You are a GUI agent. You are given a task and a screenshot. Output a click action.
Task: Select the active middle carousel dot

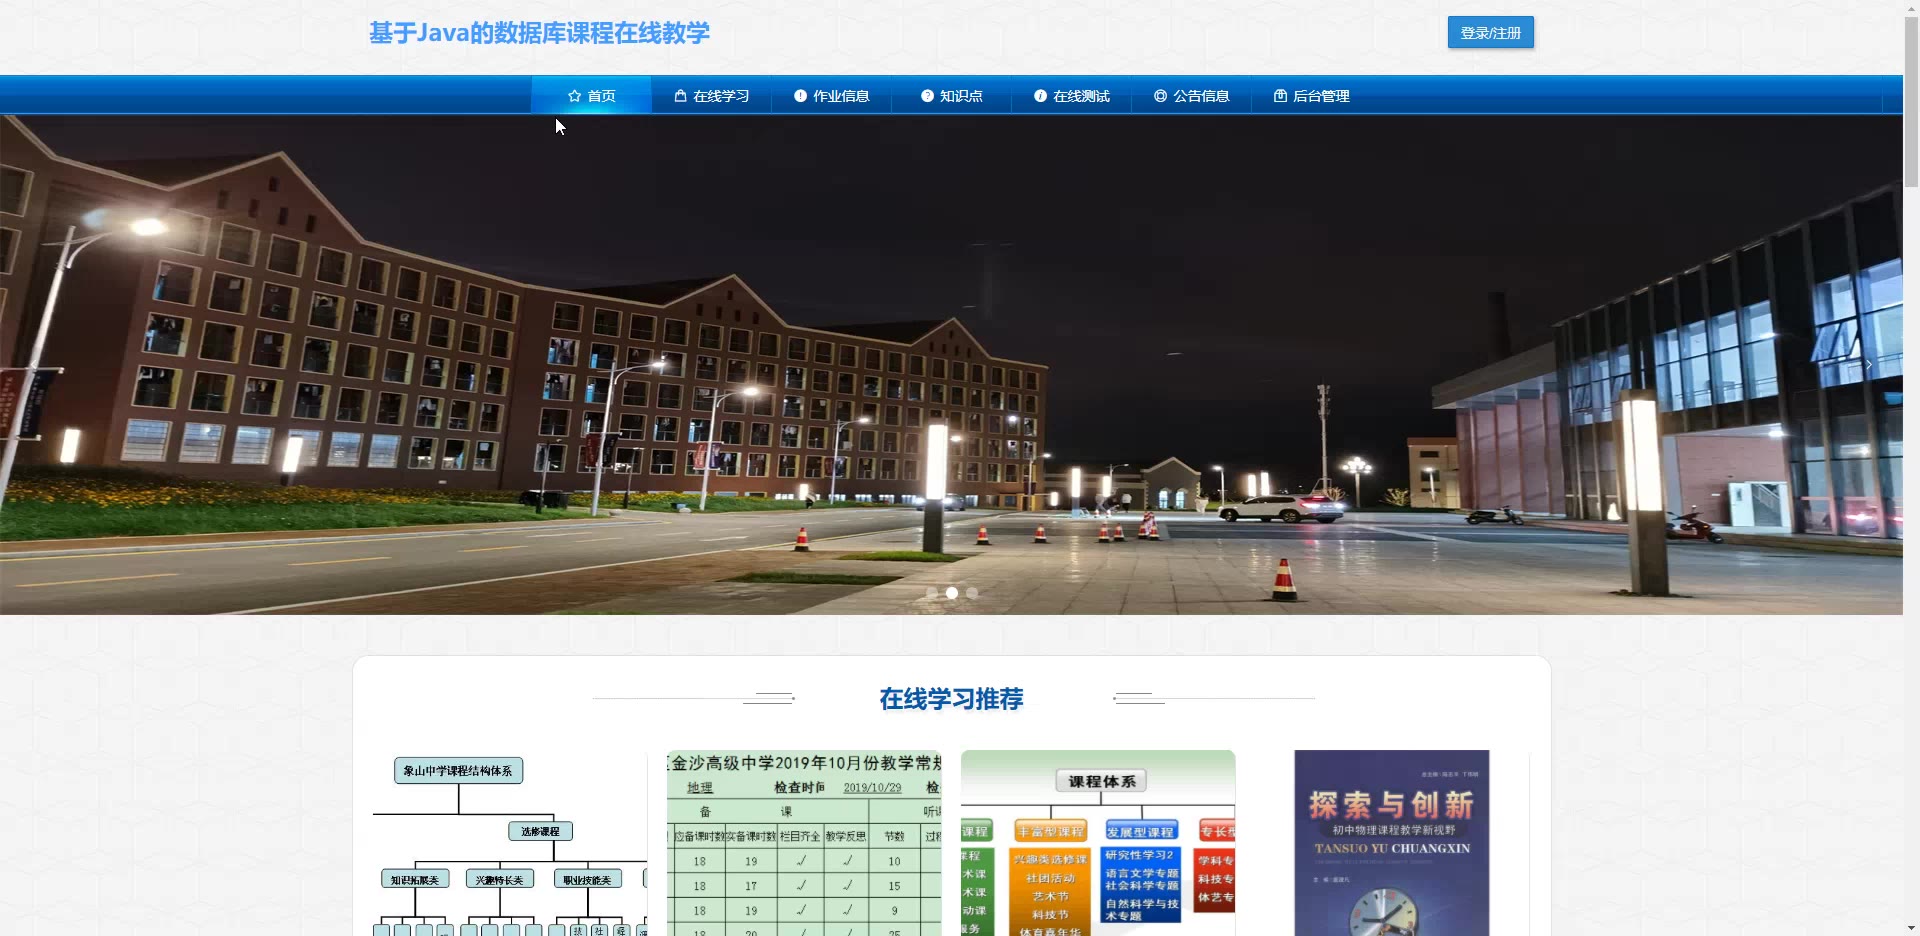952,593
